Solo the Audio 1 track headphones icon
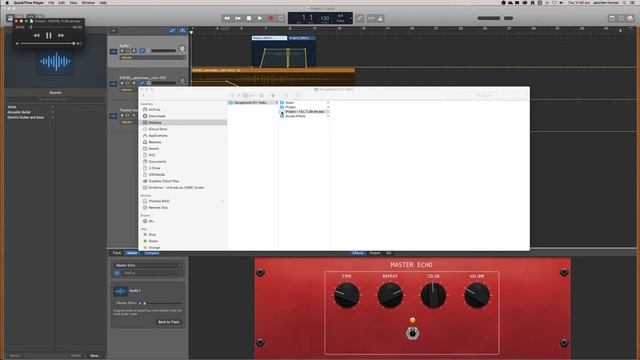This screenshot has width=640, height=360. coord(127,51)
